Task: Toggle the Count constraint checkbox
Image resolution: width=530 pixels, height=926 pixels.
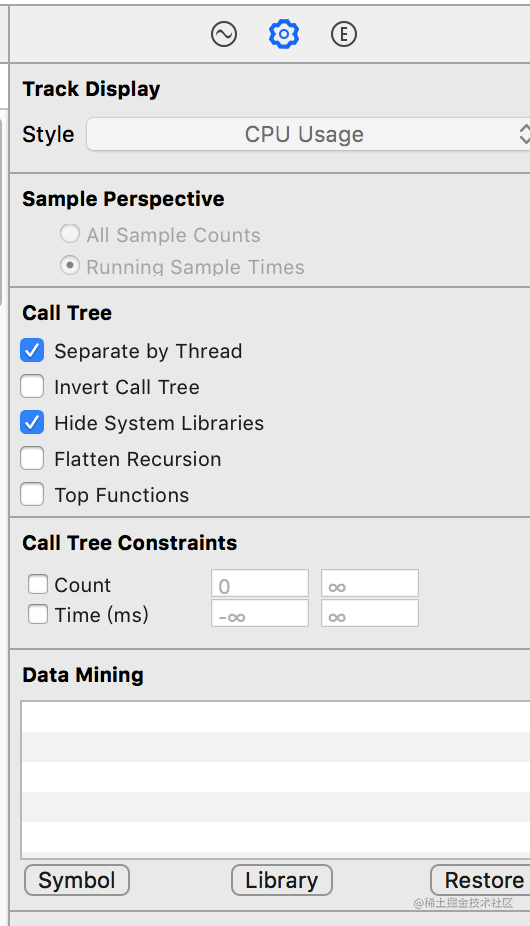Action: pos(38,585)
